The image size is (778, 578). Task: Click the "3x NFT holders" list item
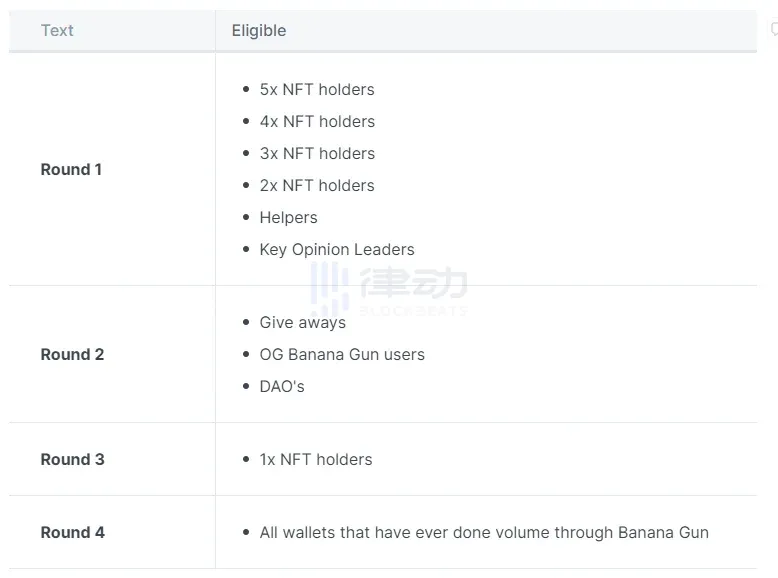tap(317, 153)
